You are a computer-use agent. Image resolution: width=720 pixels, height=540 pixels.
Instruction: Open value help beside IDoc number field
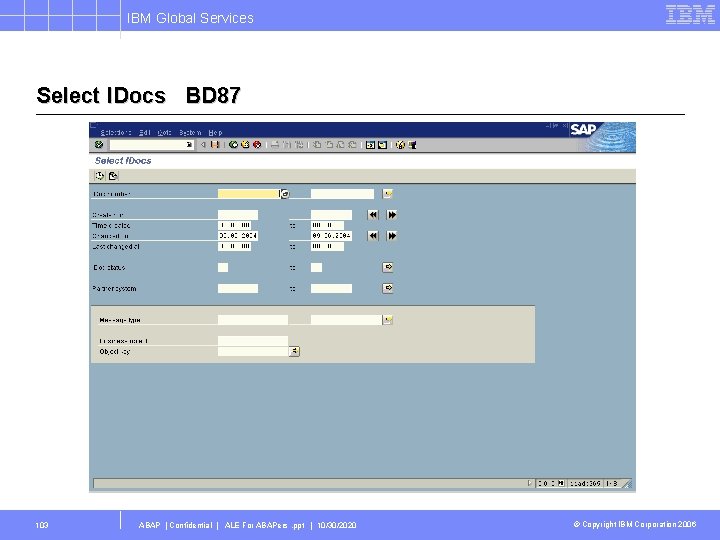tap(285, 194)
